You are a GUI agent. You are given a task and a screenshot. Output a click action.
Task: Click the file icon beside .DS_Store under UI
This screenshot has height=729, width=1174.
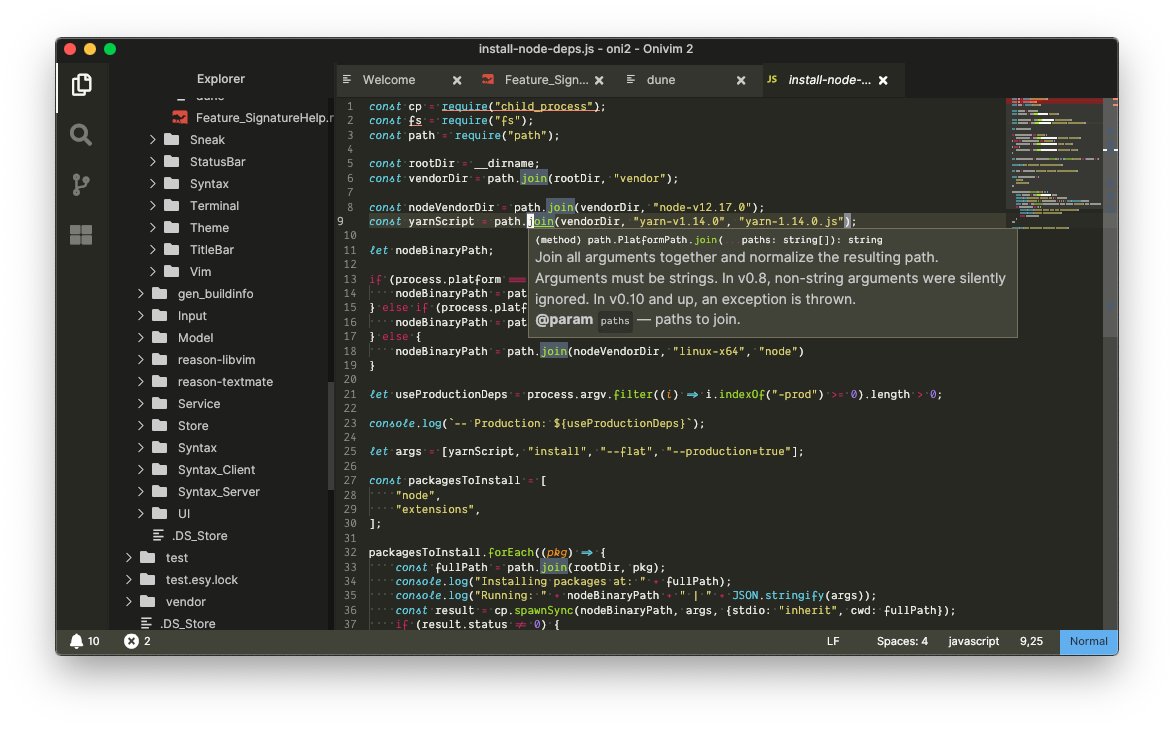(x=158, y=536)
